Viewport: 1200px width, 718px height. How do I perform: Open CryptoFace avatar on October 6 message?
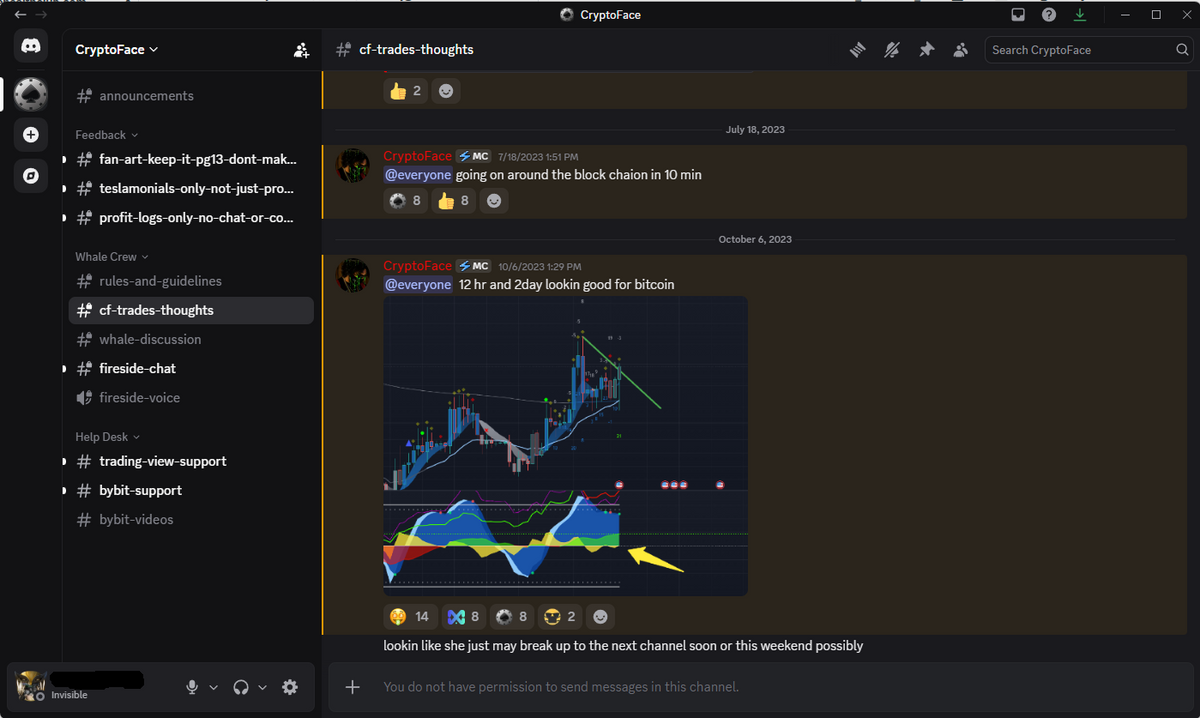[x=353, y=275]
